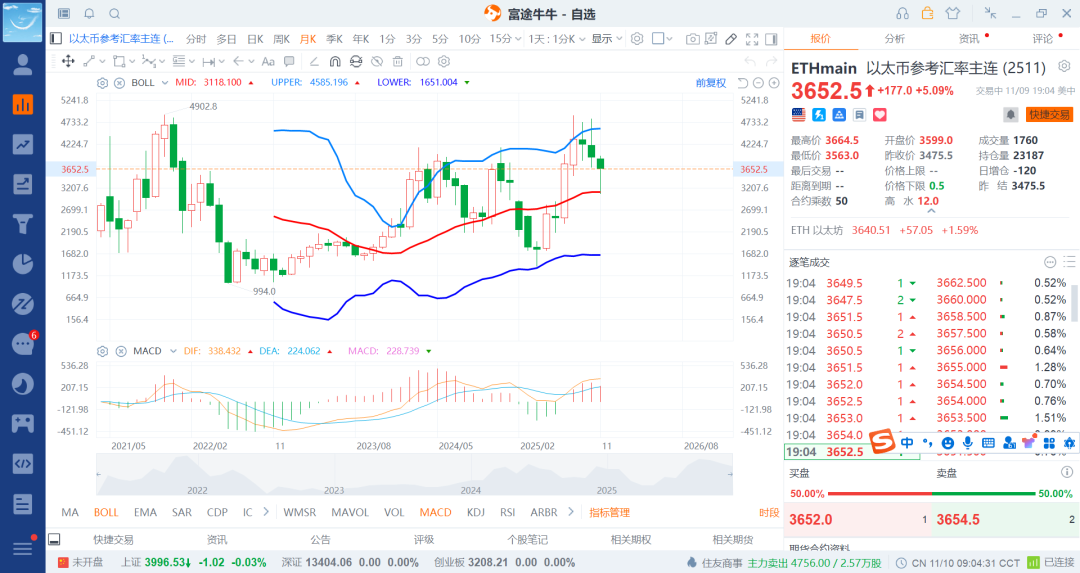
Task: Open the chart screenshot camera tool
Action: click(x=692, y=39)
